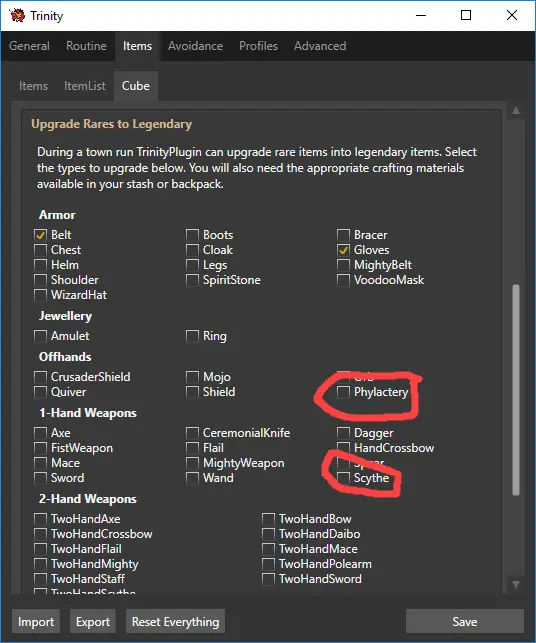Uncheck the Belt armor checkbox
This screenshot has height=643, width=536.
(x=40, y=235)
